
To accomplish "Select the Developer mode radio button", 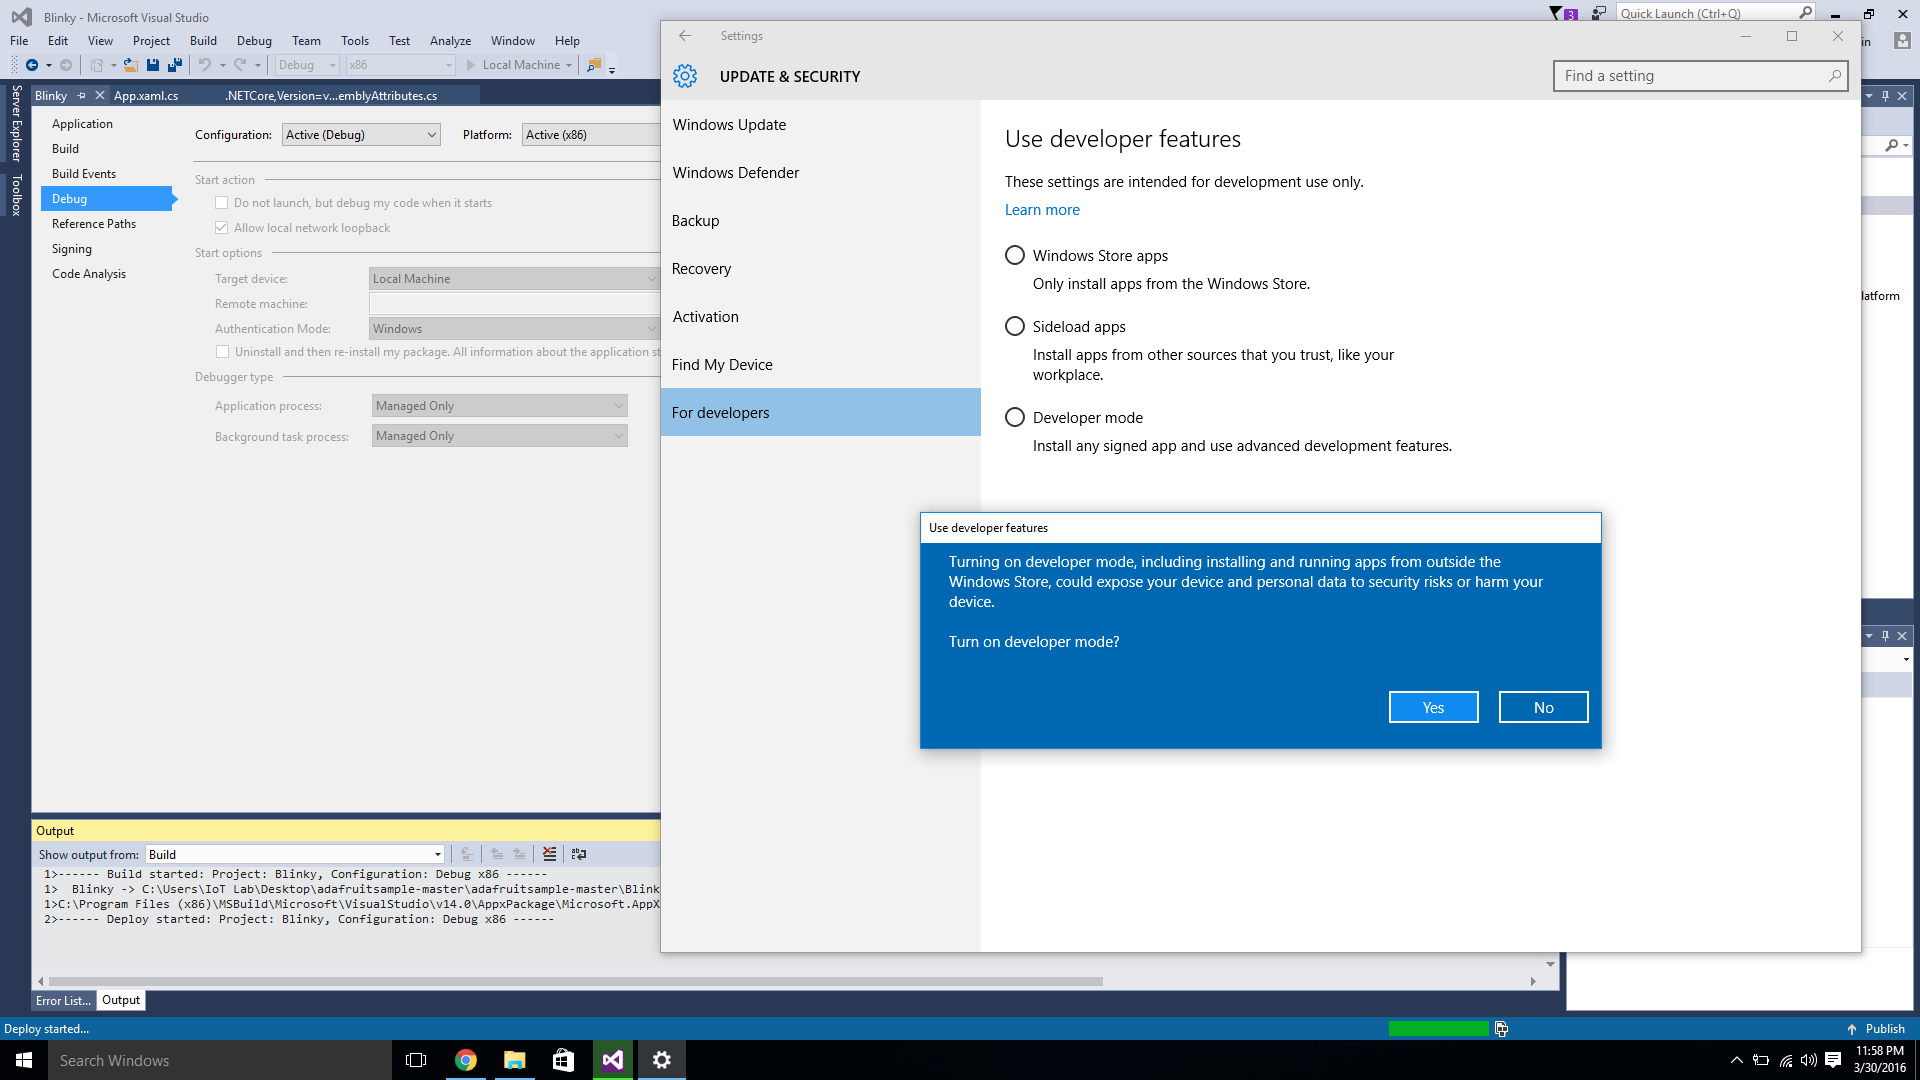I will (1014, 417).
